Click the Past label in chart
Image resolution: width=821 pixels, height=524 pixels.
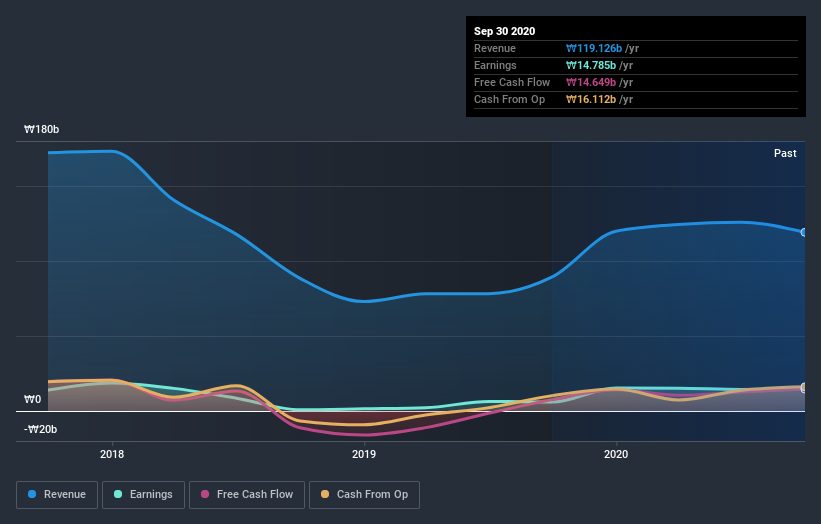coord(785,153)
